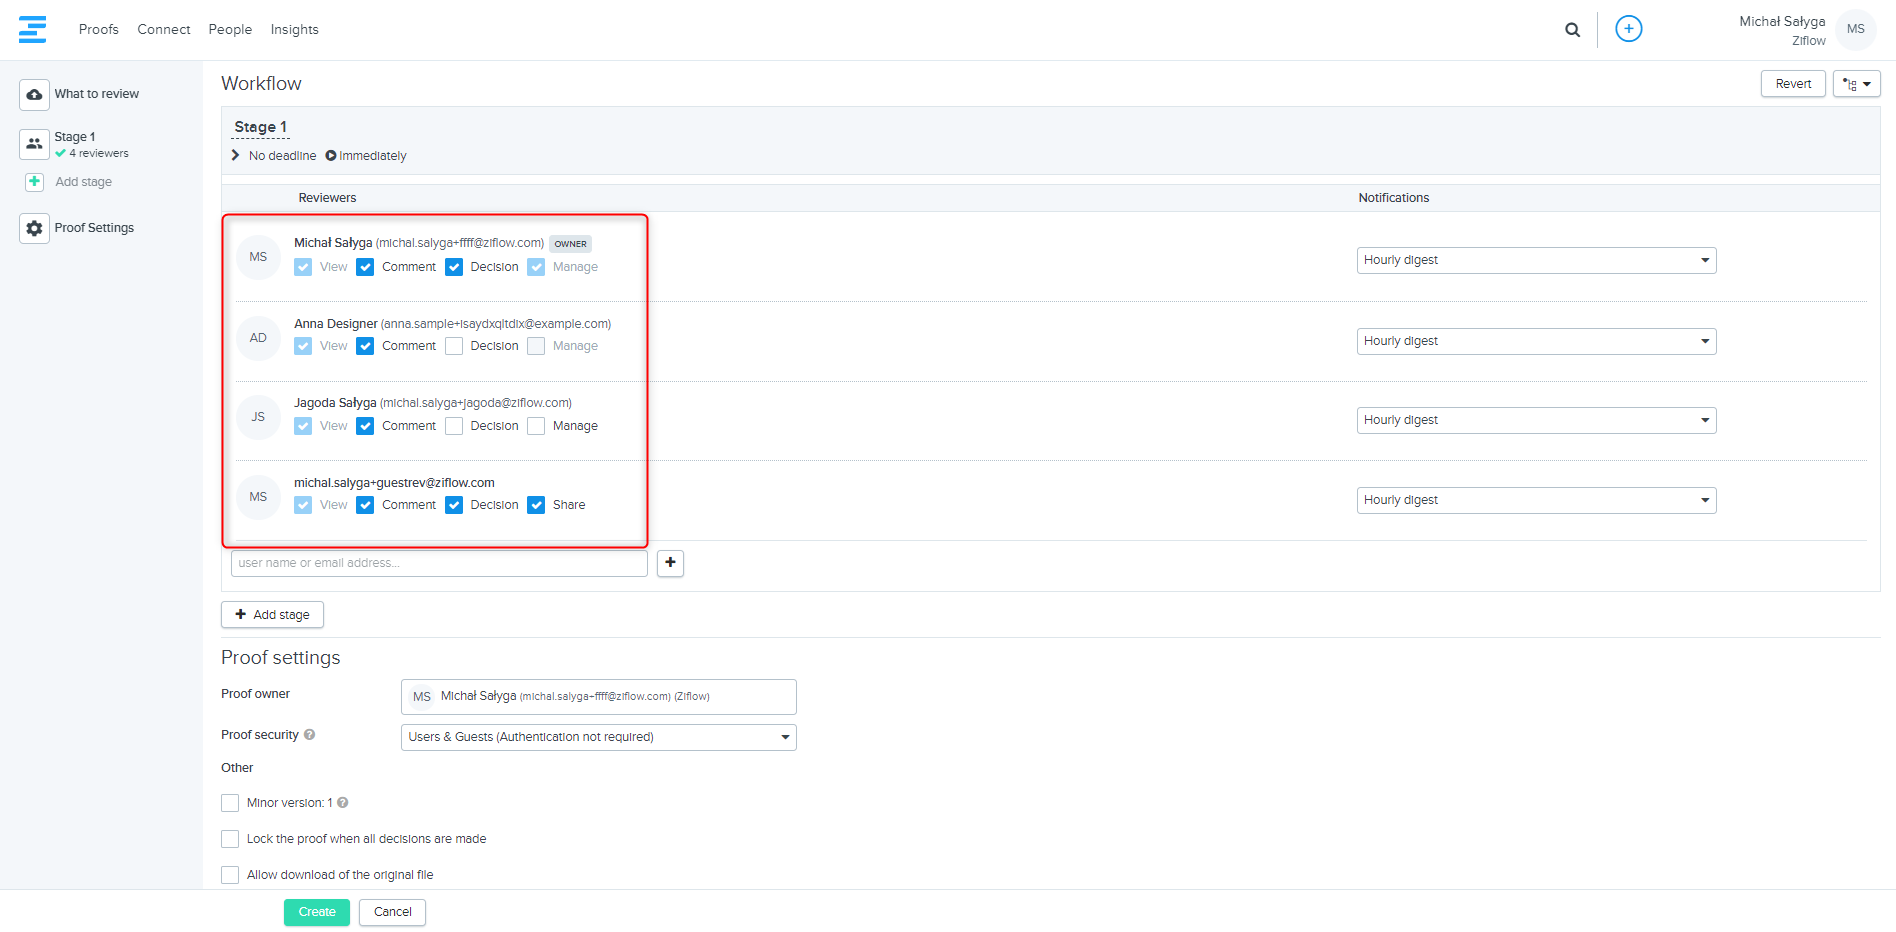
Task: Enable Manage checkbox for Jagoda Sałyga
Action: pyautogui.click(x=536, y=426)
